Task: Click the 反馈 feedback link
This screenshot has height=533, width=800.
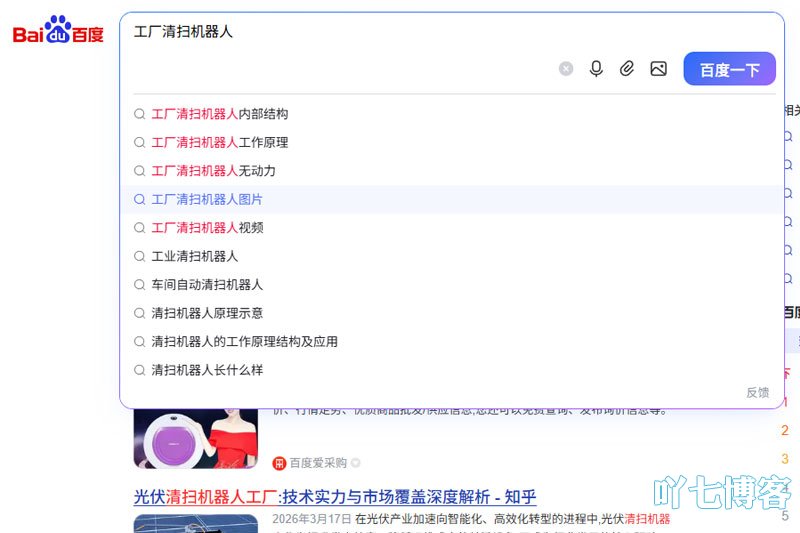Action: 758,392
